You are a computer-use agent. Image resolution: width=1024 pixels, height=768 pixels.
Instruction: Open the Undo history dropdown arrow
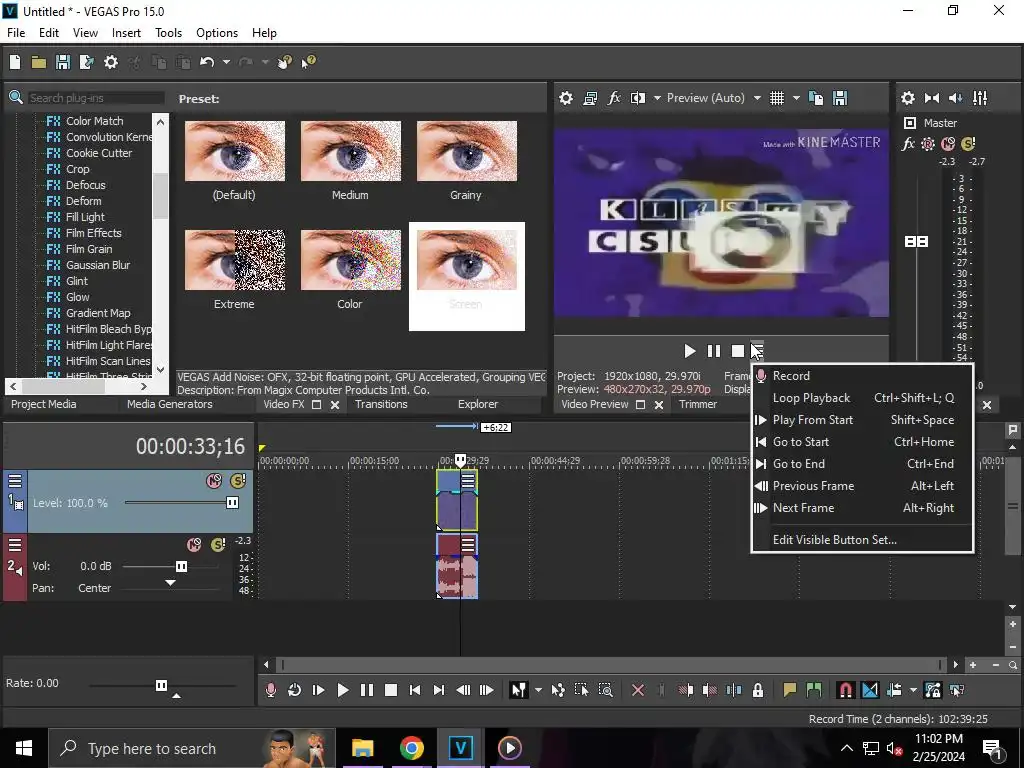(x=226, y=62)
